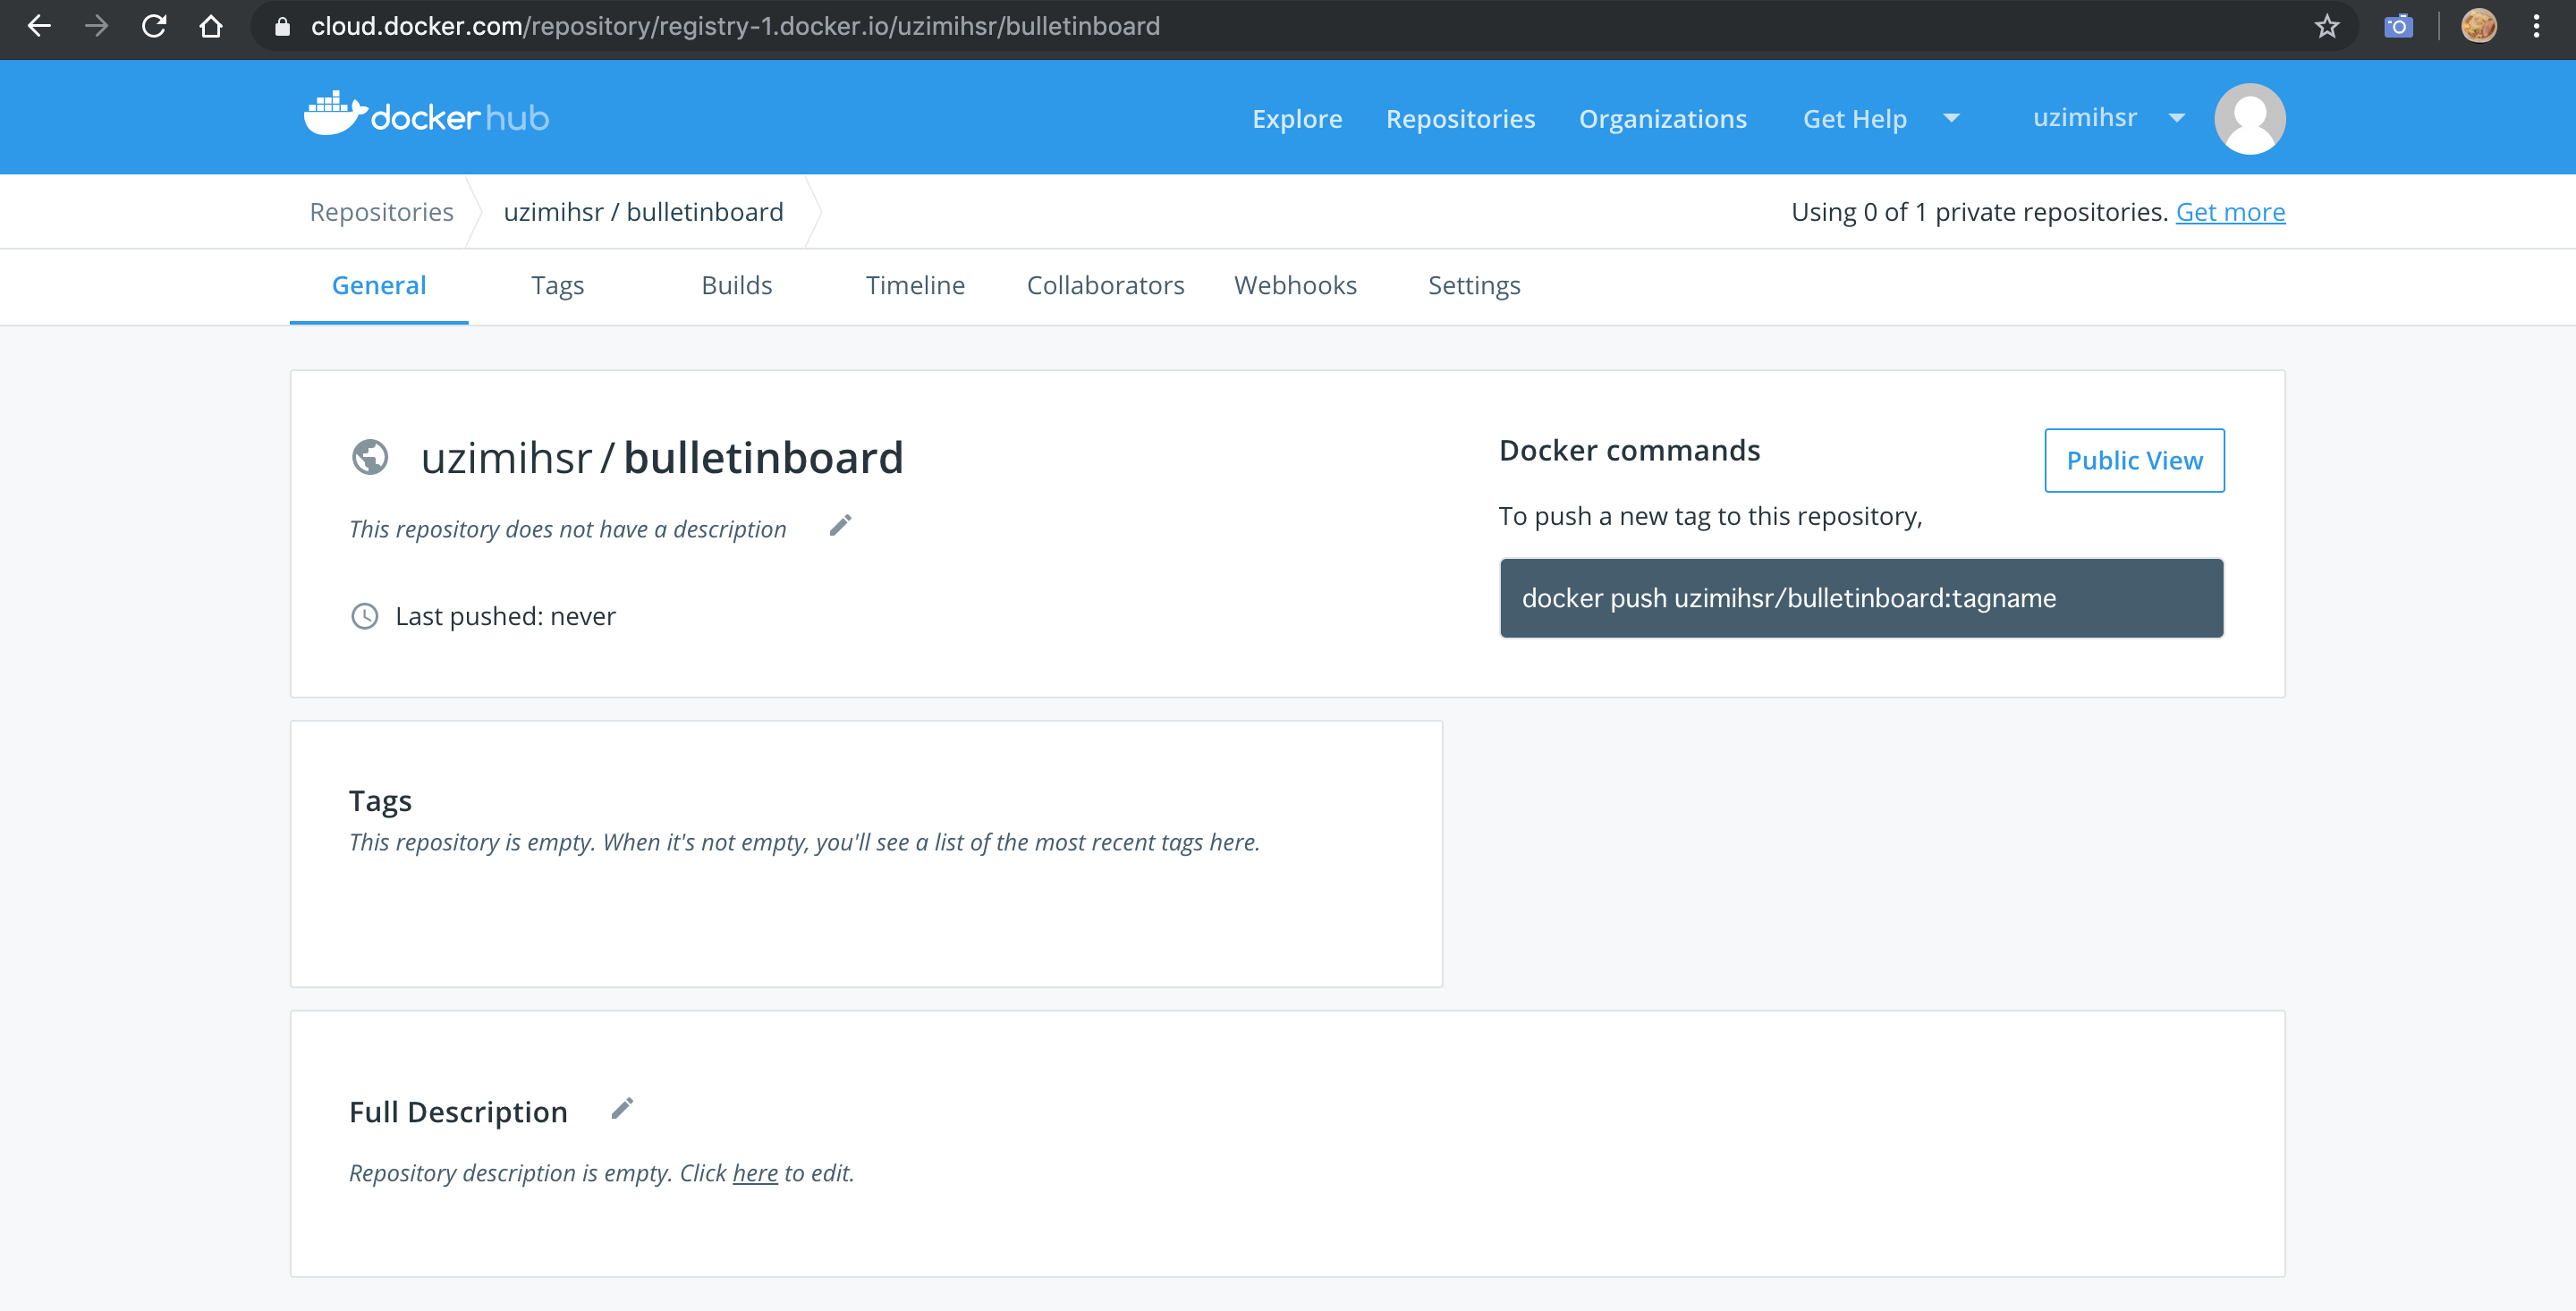
Task: Expand the uzimihsr account dropdown arrow
Action: (x=2177, y=118)
